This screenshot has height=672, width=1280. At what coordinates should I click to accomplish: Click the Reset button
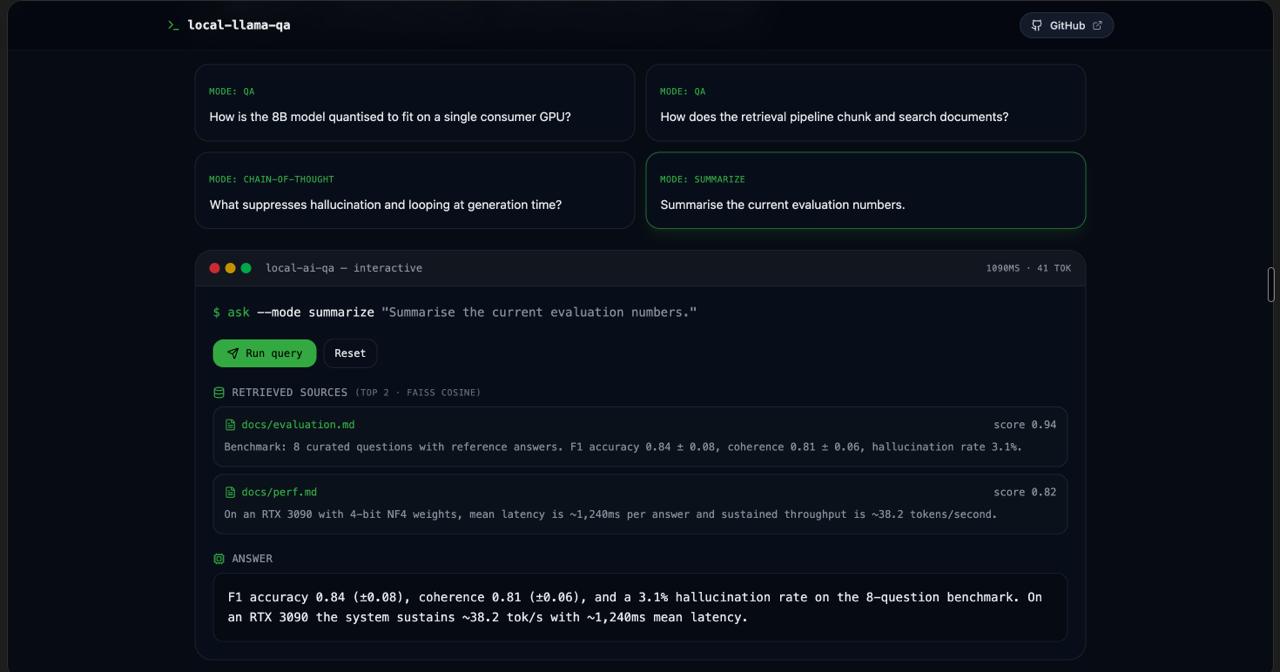[x=350, y=353]
